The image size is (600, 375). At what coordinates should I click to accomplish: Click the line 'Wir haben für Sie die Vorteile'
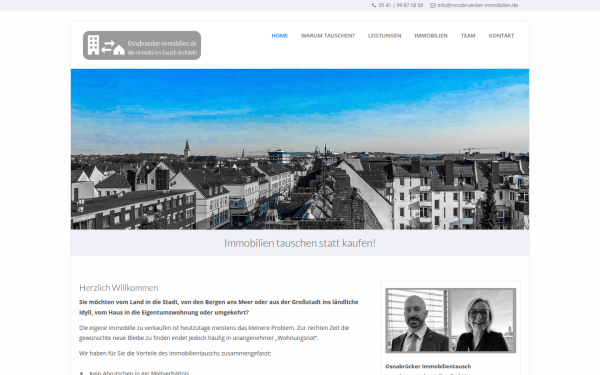[x=175, y=353]
